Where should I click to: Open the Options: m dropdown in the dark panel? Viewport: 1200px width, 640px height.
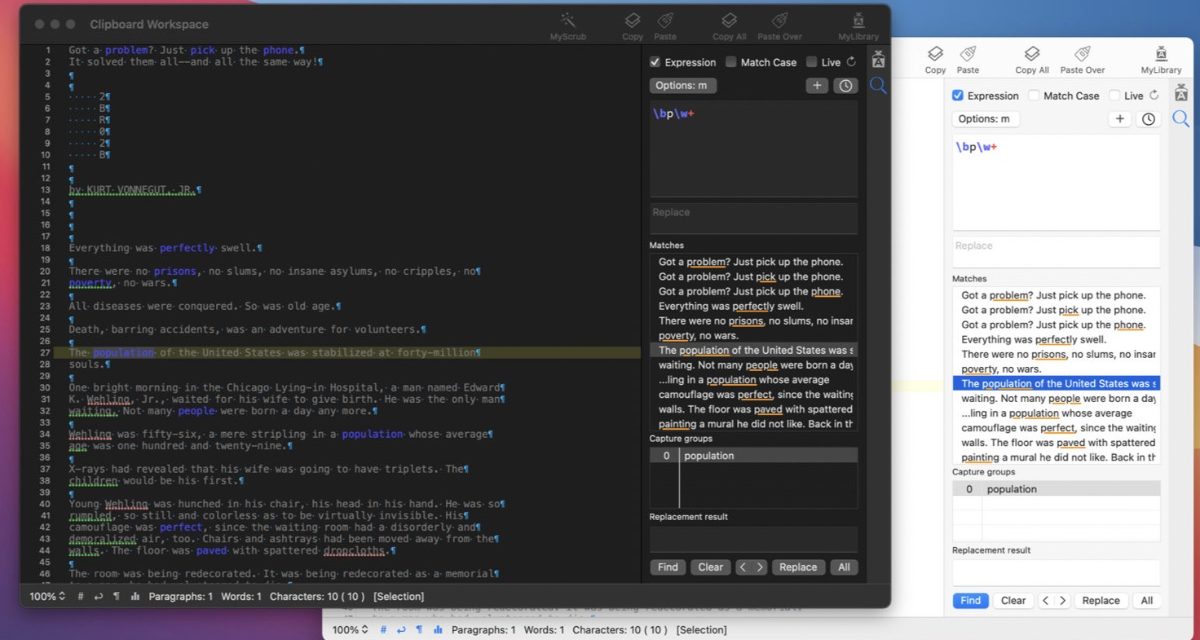(683, 86)
